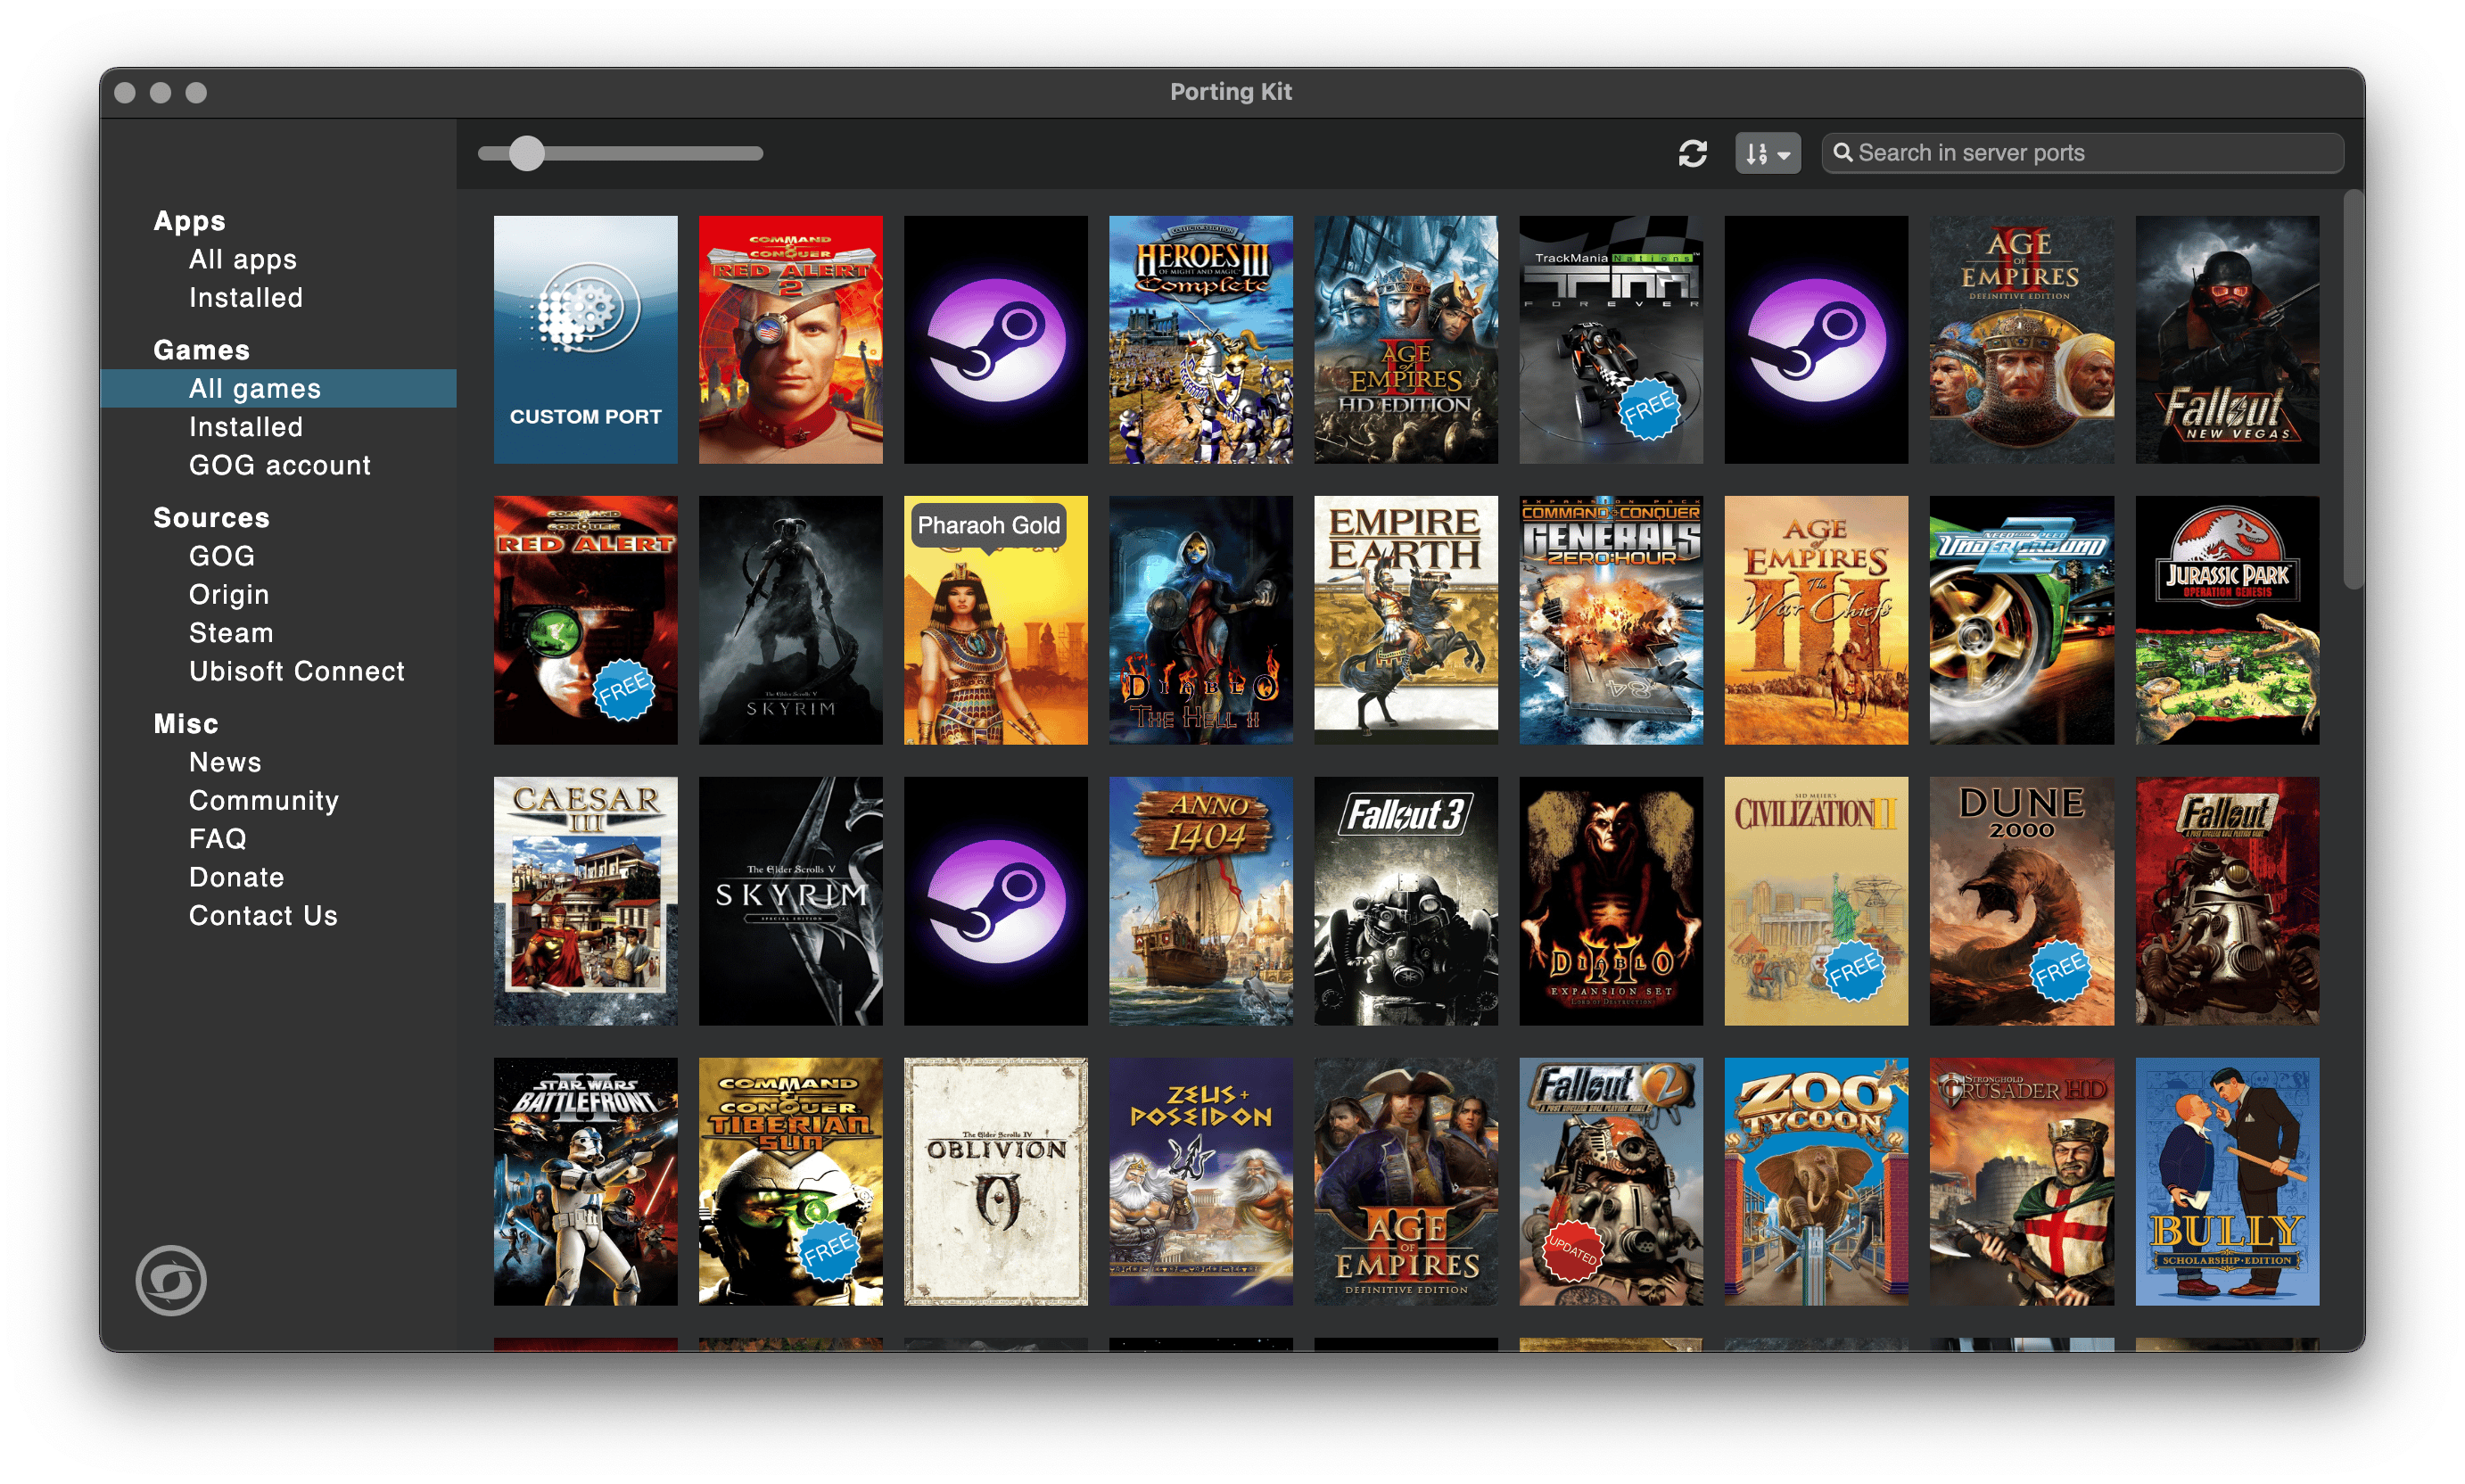
Task: Open 'Installed' under the Apps section
Action: pyautogui.click(x=246, y=297)
